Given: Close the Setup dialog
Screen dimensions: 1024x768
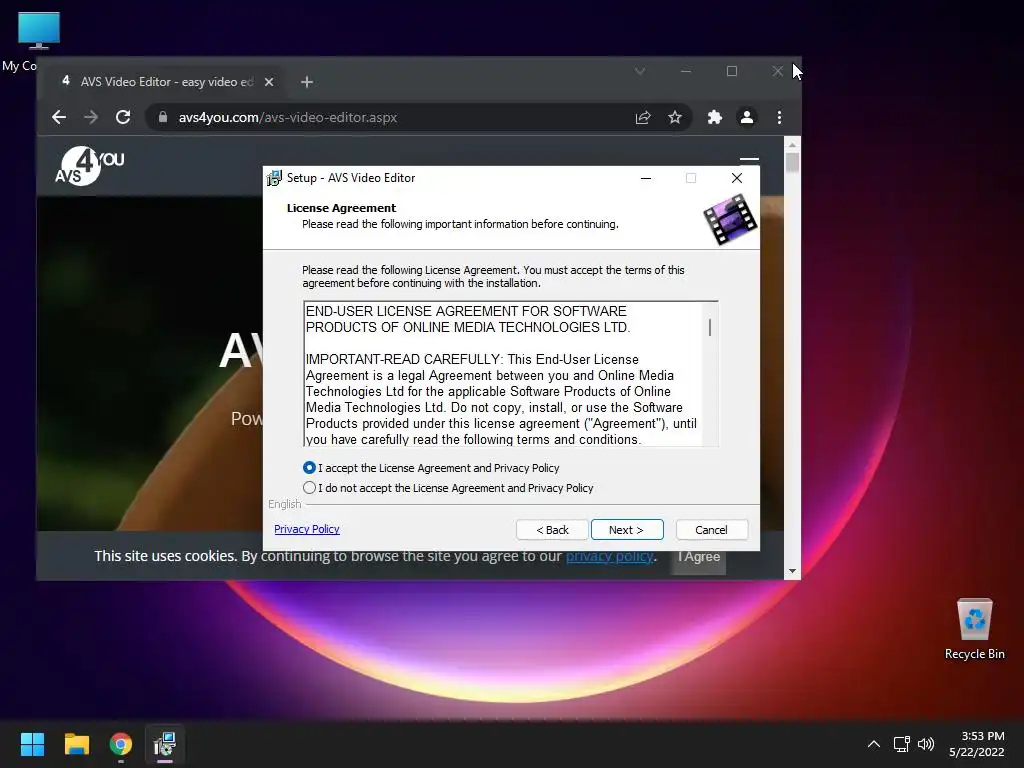Looking at the screenshot, I should (737, 178).
